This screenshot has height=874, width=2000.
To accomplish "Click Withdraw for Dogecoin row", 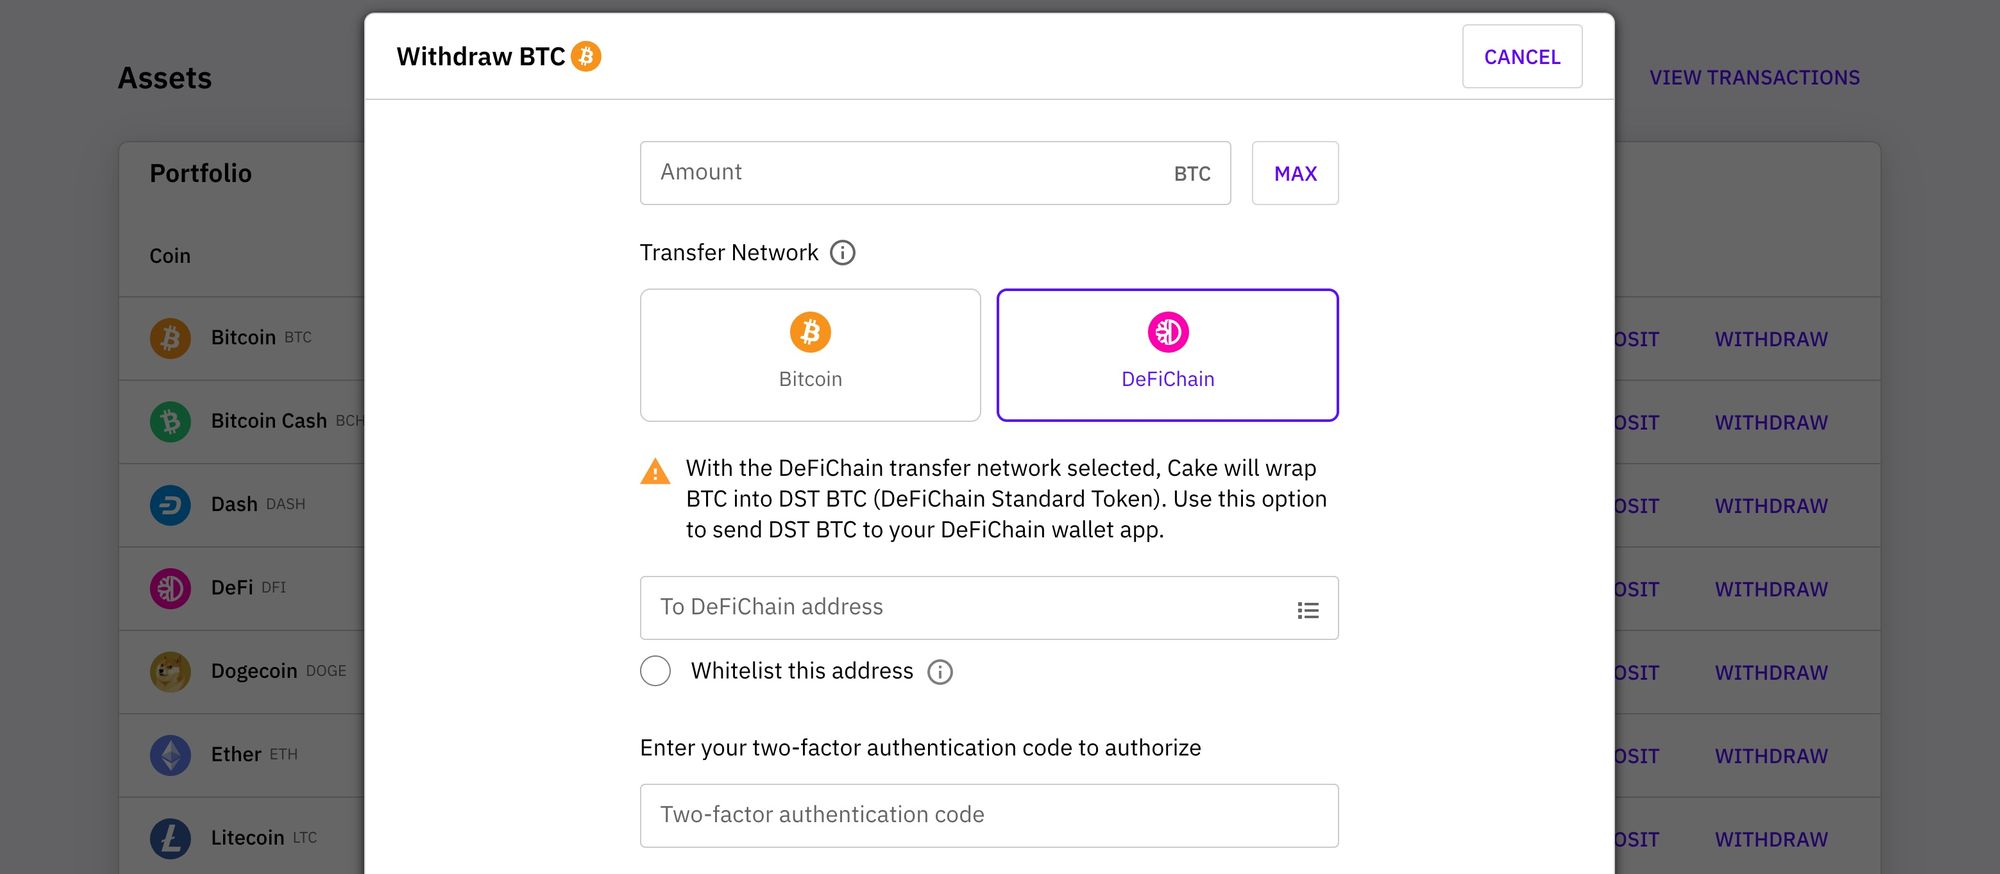I will (1771, 673).
